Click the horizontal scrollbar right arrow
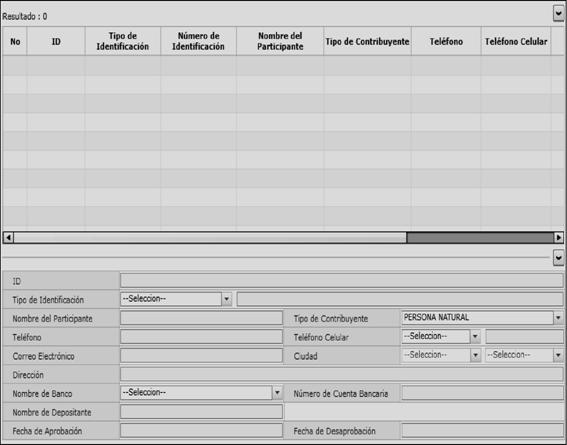 click(x=559, y=238)
